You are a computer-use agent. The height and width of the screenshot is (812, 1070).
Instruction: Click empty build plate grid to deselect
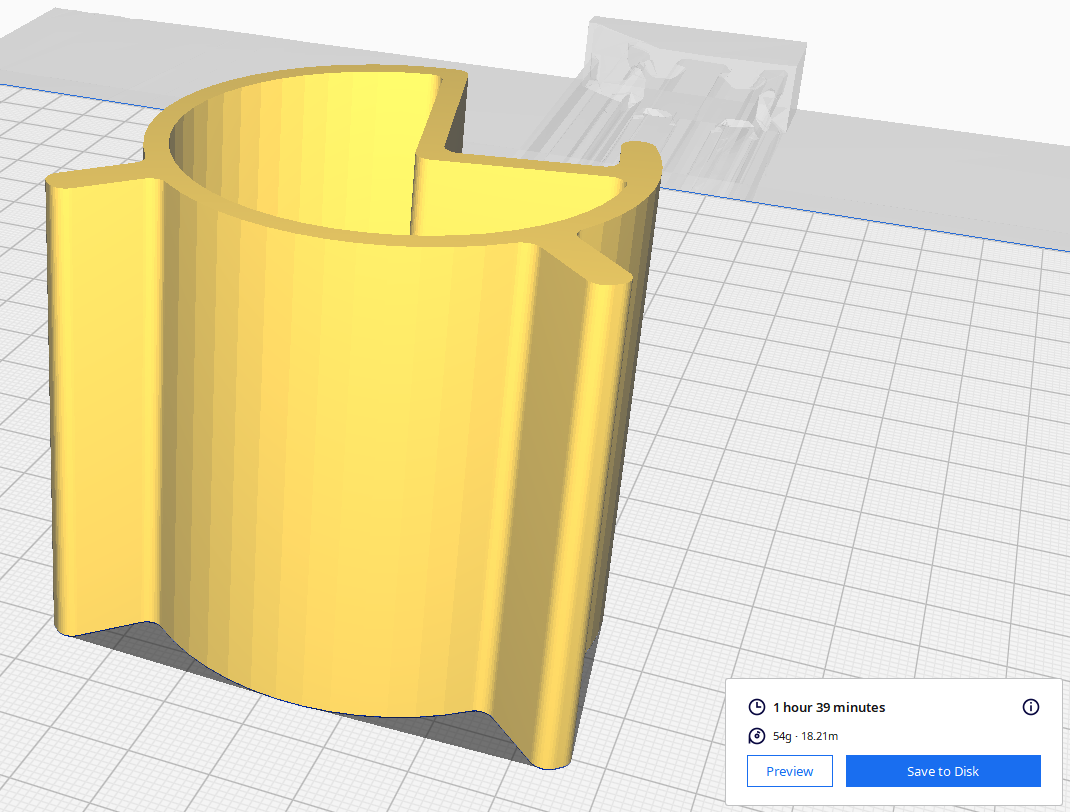(x=850, y=450)
